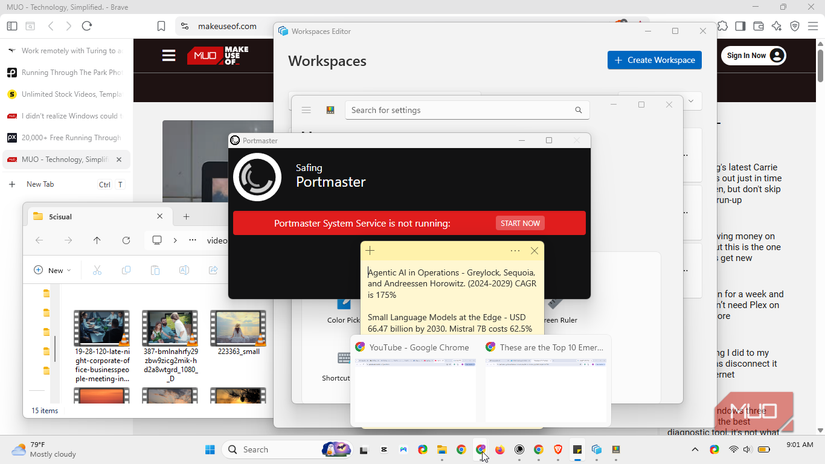This screenshot has width=825, height=464.
Task: Click the MUO Make Use Of logo
Action: tap(218, 55)
